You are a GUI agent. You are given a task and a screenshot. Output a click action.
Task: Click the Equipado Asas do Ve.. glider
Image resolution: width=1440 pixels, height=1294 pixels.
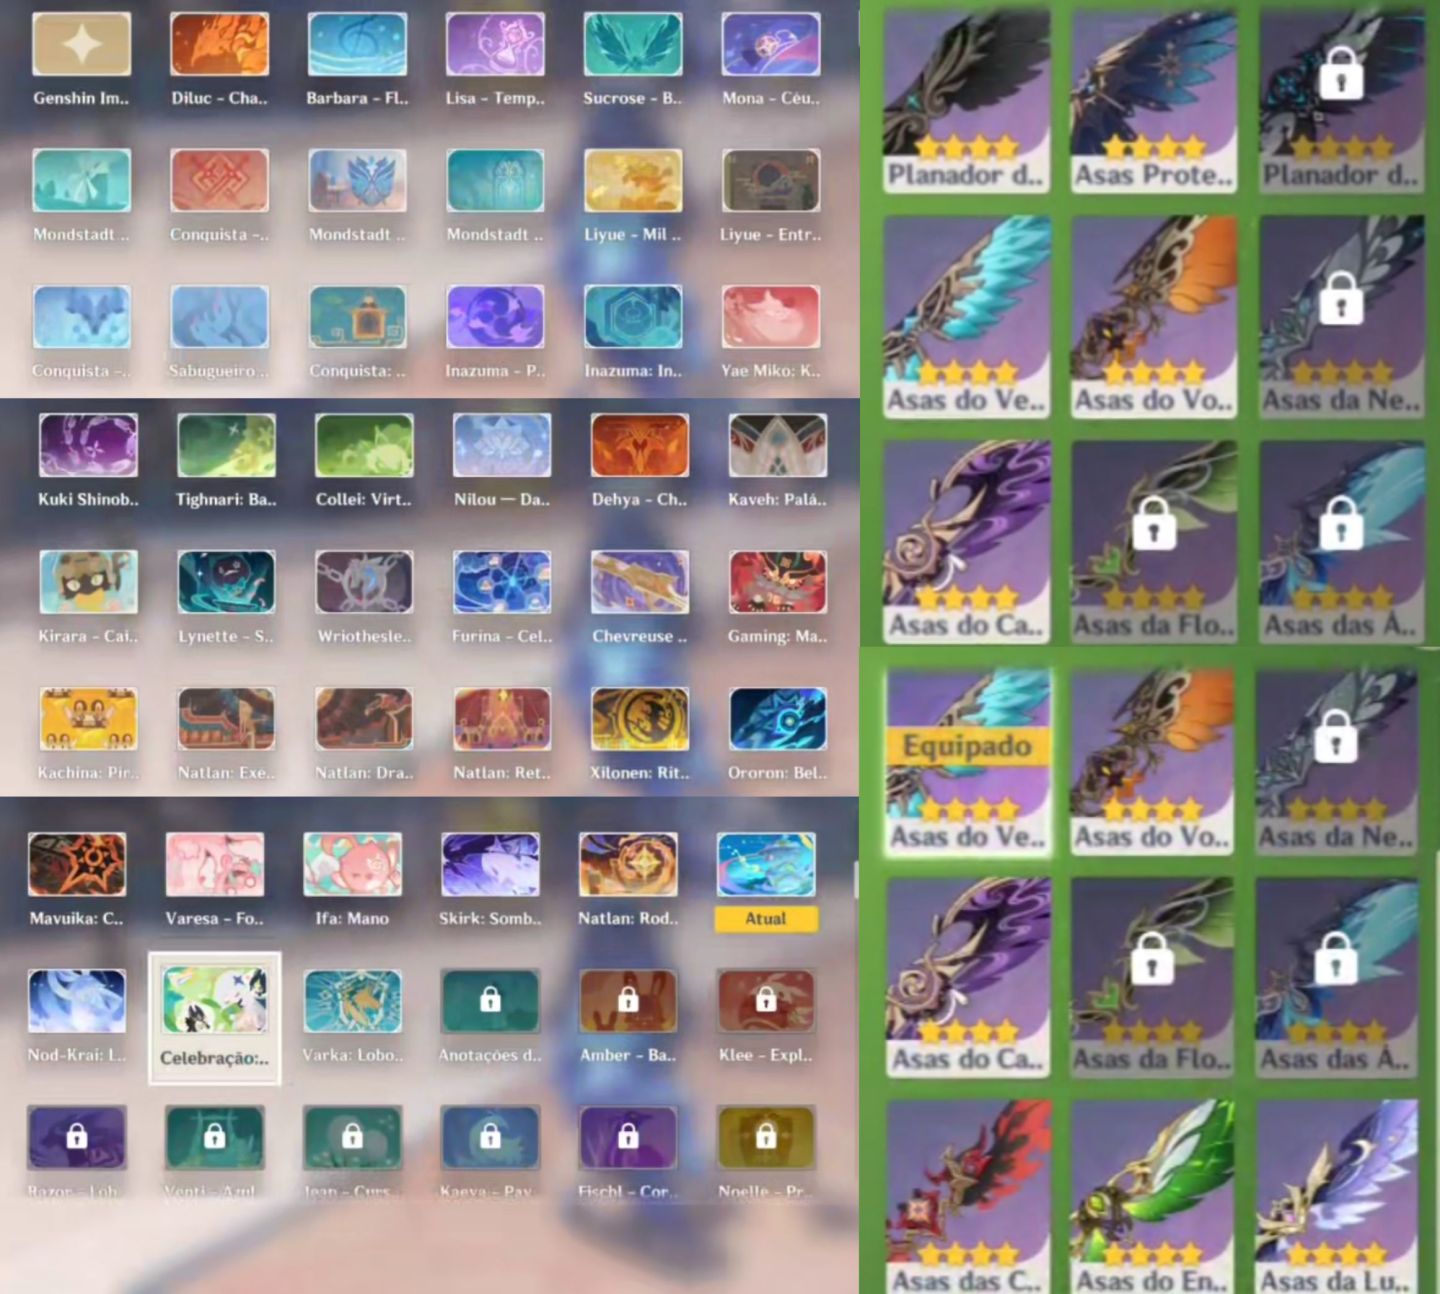pos(968,761)
